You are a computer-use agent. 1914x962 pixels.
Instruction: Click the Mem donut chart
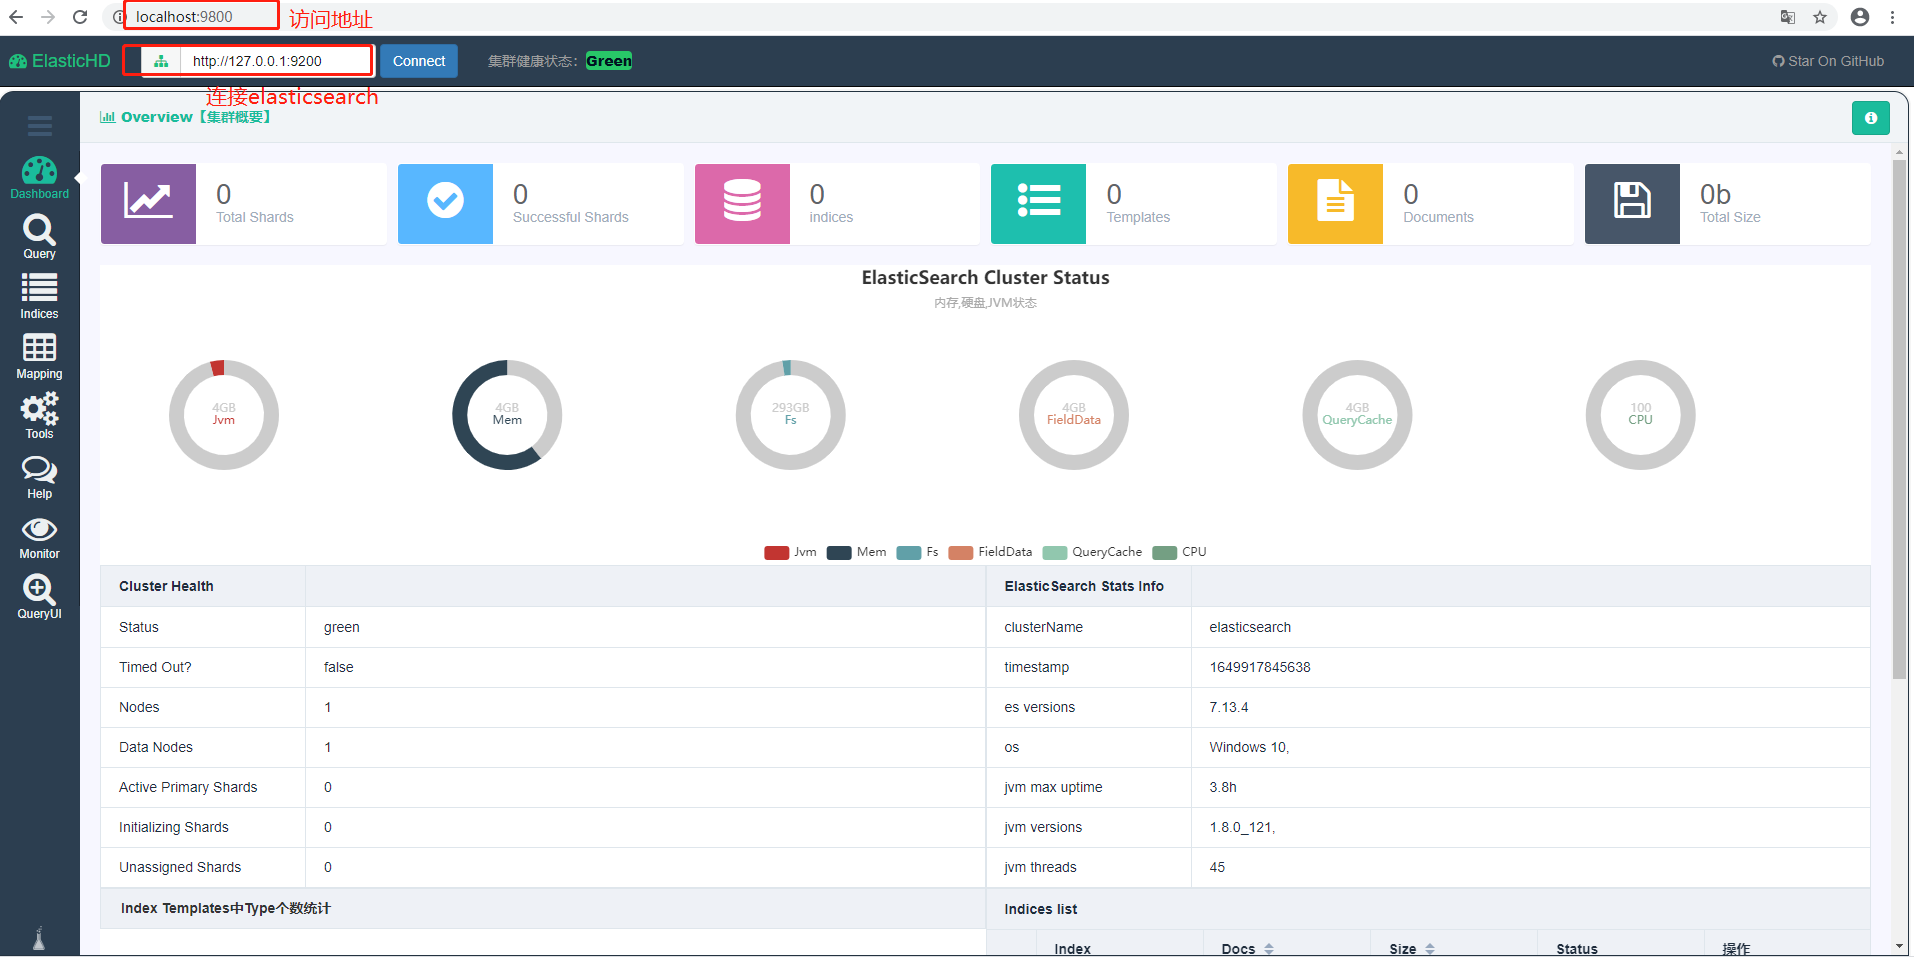[507, 414]
